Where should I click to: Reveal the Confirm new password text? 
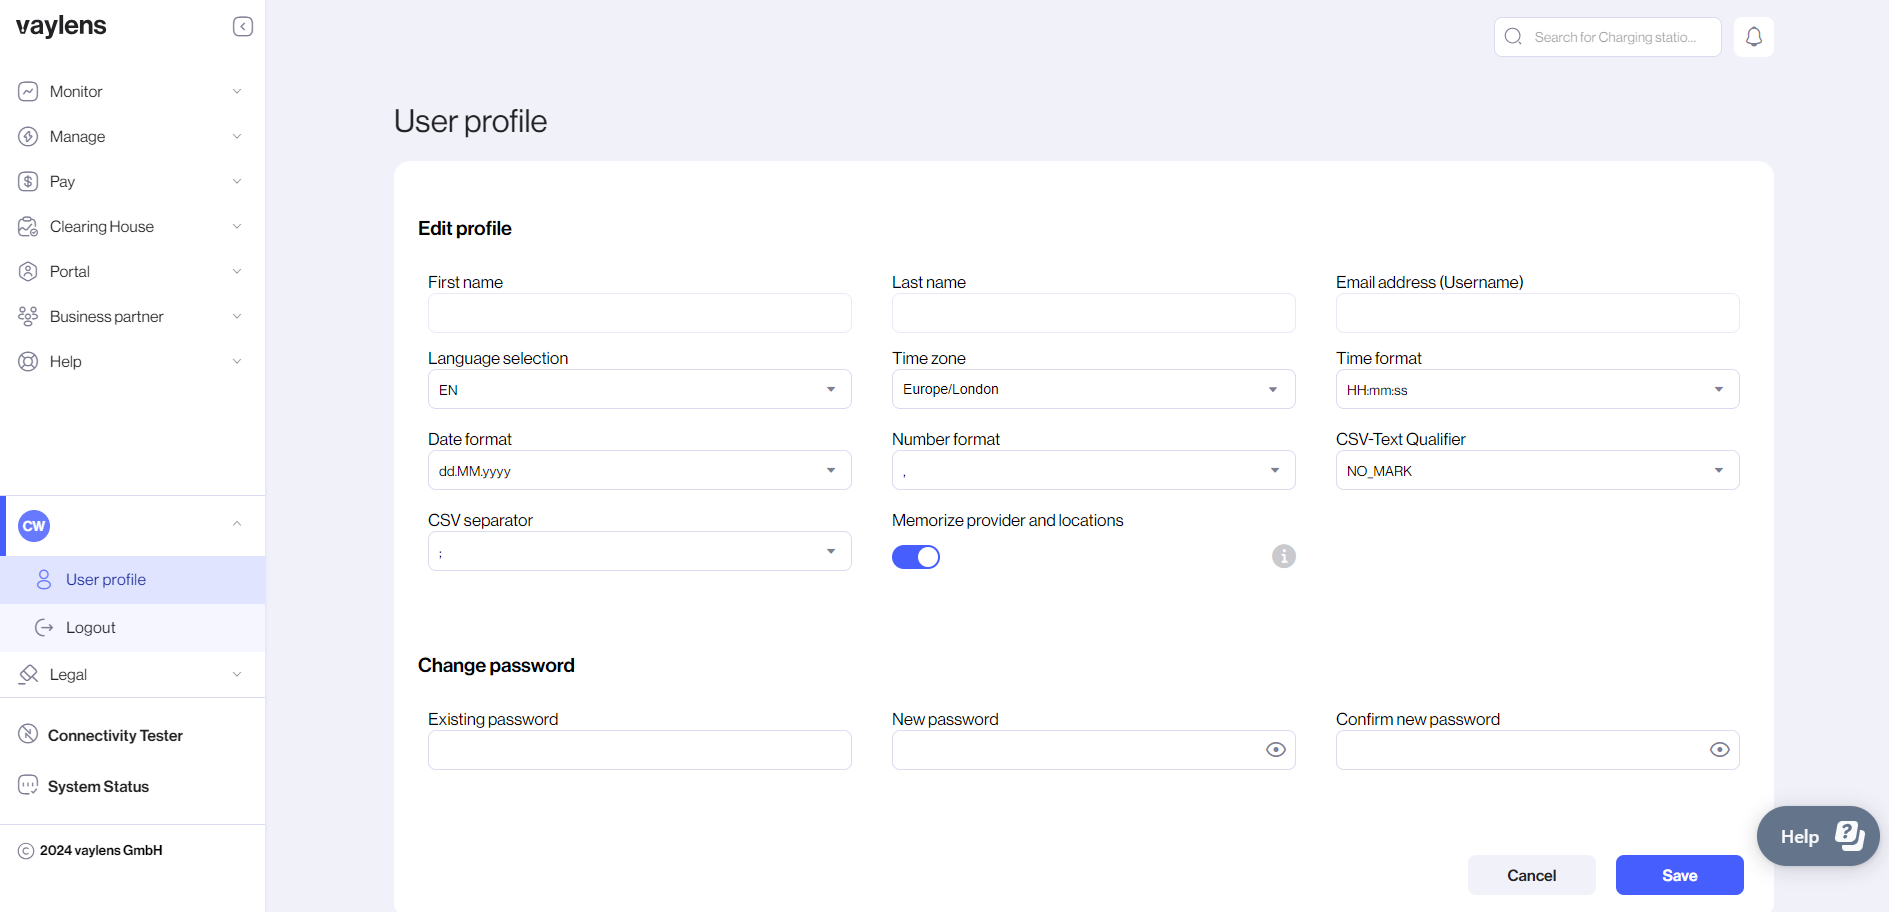click(x=1719, y=750)
